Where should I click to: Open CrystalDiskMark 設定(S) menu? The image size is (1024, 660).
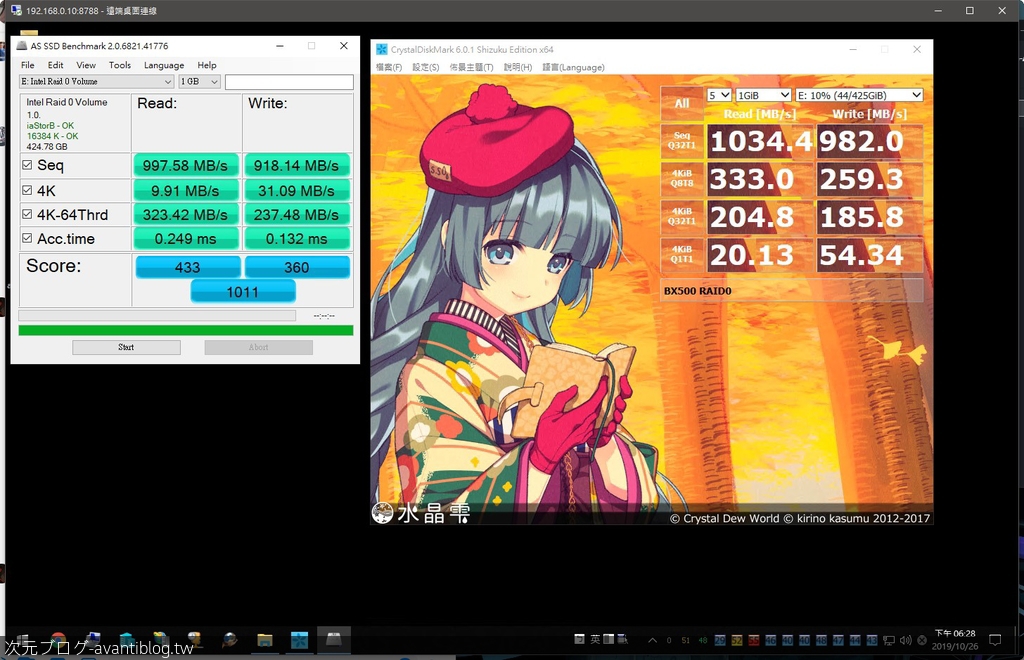(426, 67)
